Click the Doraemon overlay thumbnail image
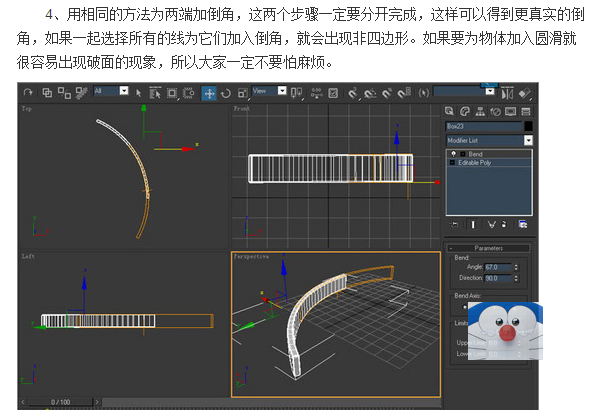This screenshot has width=593, height=410. pyautogui.click(x=505, y=331)
